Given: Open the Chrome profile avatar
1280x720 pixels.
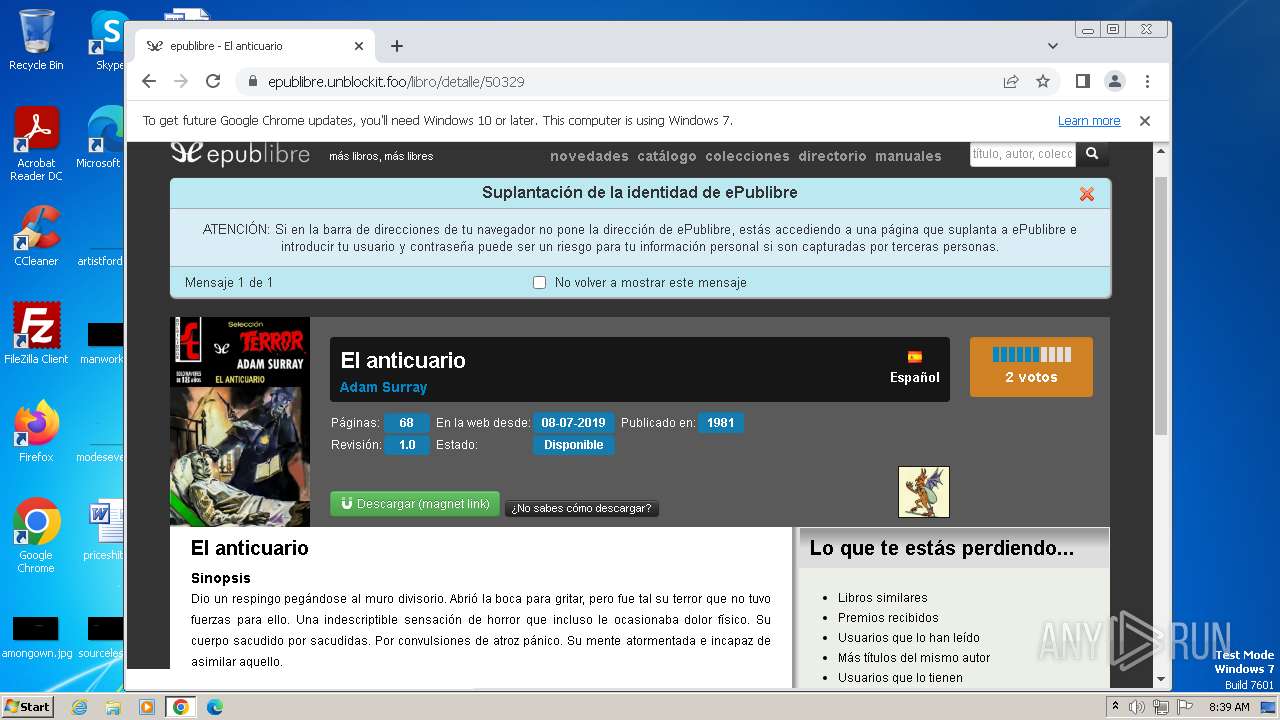Looking at the screenshot, I should click(1115, 81).
